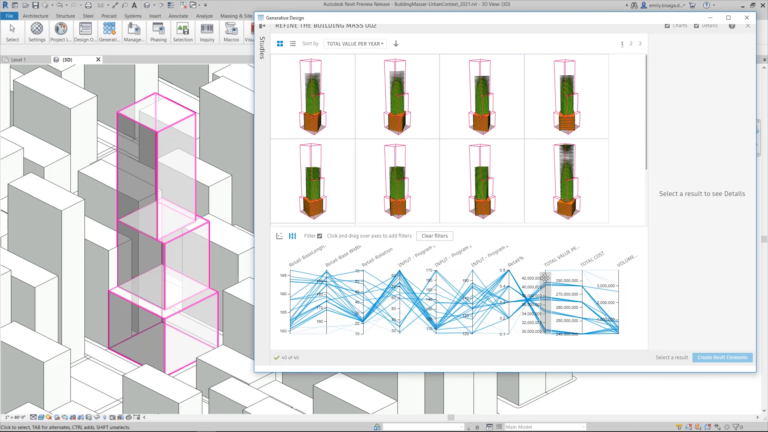Image resolution: width=768 pixels, height=432 pixels.
Task: Switch to the Systems ribbon tab
Action: 132,16
